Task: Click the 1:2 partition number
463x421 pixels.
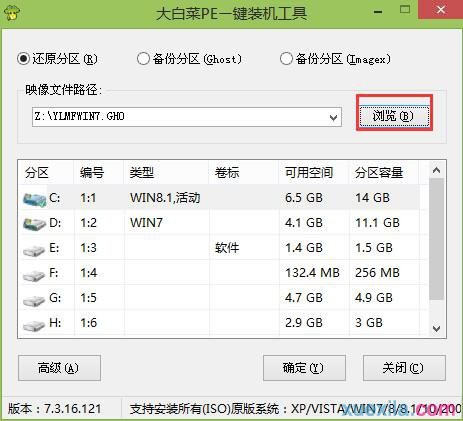Action: point(88,223)
